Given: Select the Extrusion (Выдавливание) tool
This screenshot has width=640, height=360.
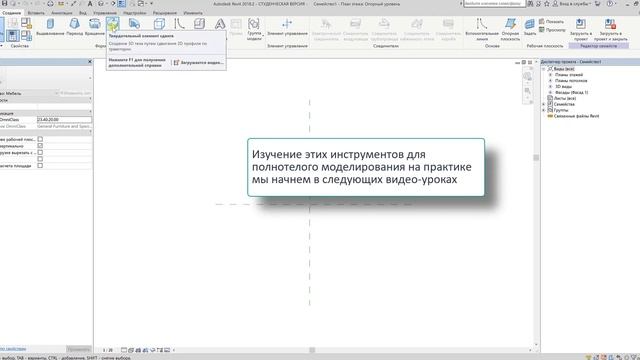Looking at the screenshot, I should [x=50, y=27].
